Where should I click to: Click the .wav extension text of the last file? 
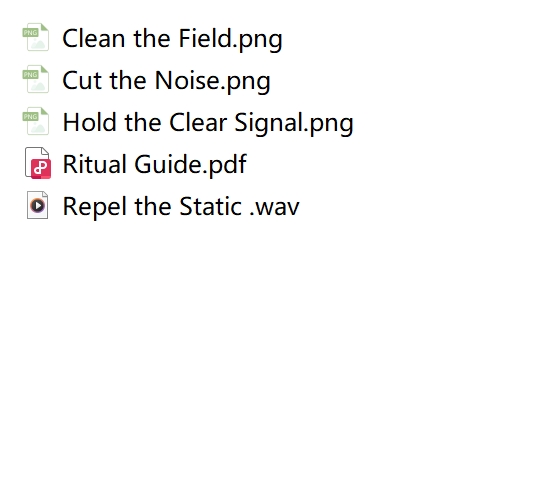pos(275,208)
